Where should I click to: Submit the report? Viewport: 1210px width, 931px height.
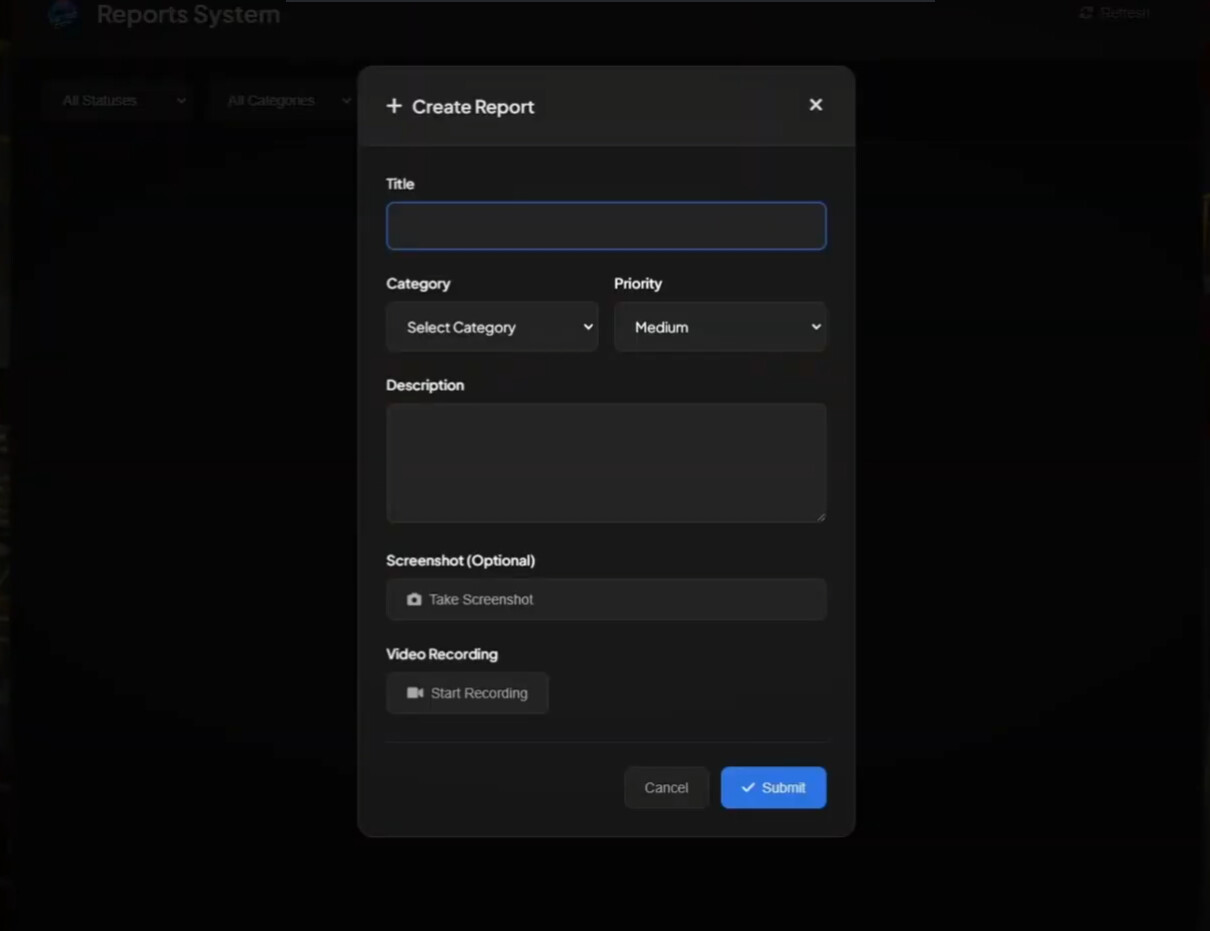(773, 788)
